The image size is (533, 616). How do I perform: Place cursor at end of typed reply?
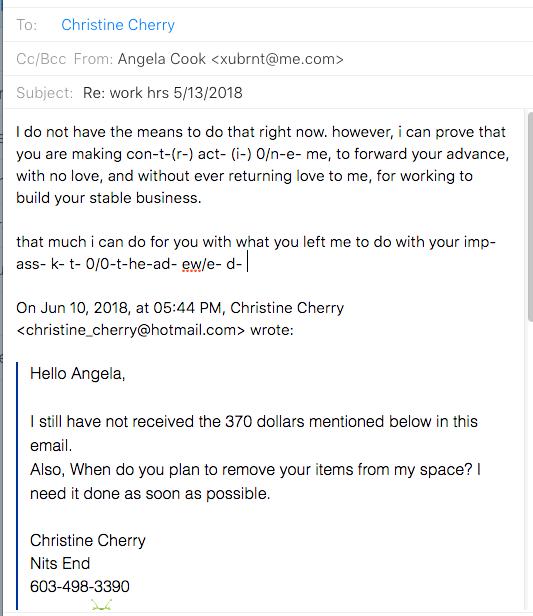[247, 264]
